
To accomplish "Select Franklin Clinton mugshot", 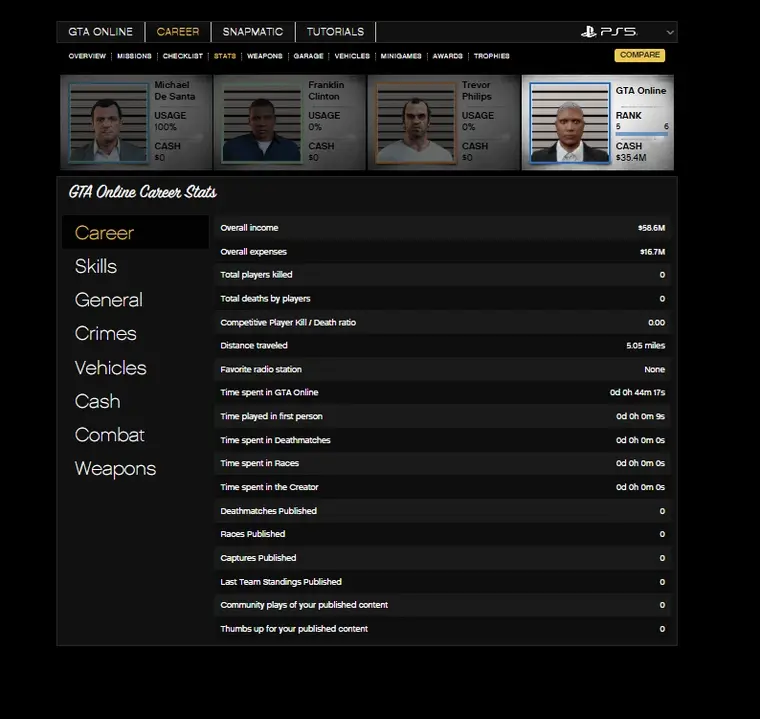I will click(262, 123).
